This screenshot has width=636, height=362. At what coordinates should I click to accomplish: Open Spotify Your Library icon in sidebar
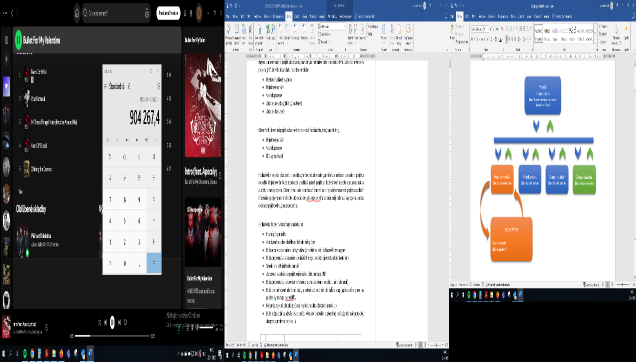point(6,40)
